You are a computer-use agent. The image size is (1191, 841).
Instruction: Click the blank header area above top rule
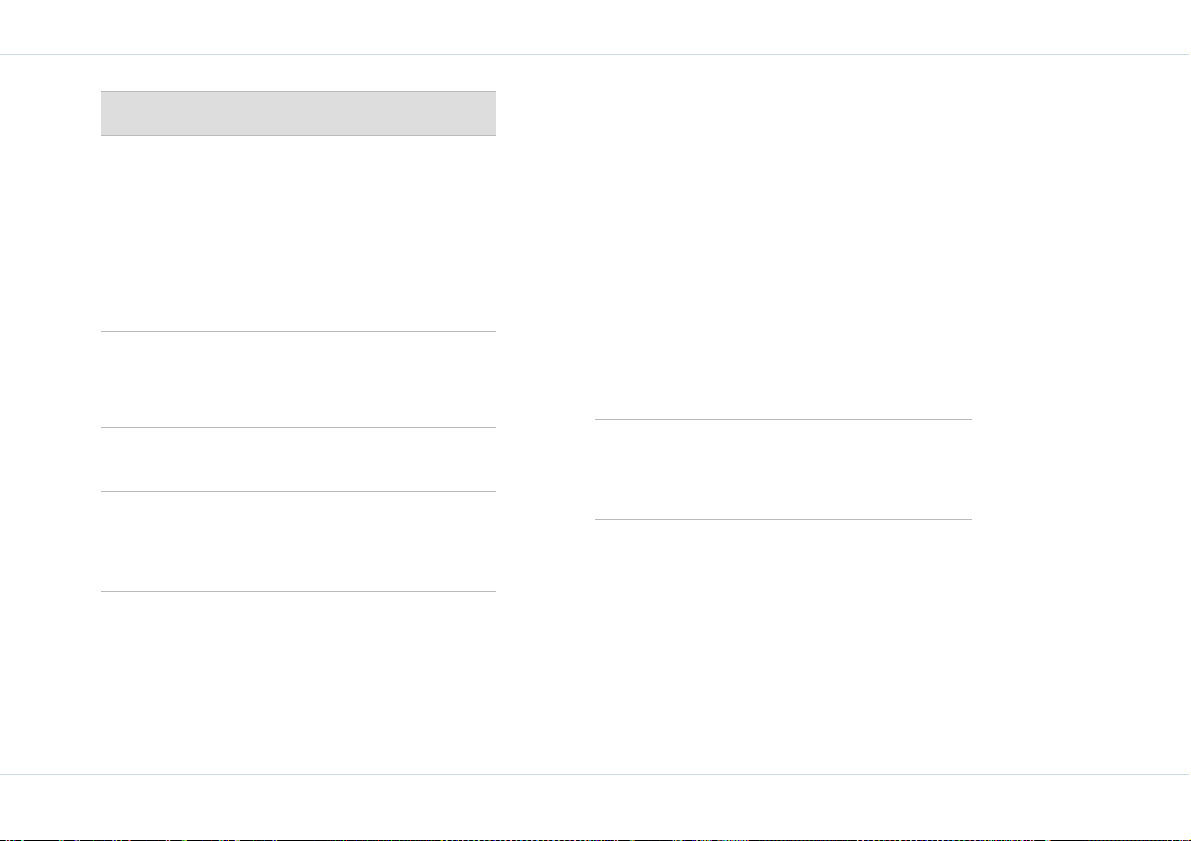coord(596,27)
